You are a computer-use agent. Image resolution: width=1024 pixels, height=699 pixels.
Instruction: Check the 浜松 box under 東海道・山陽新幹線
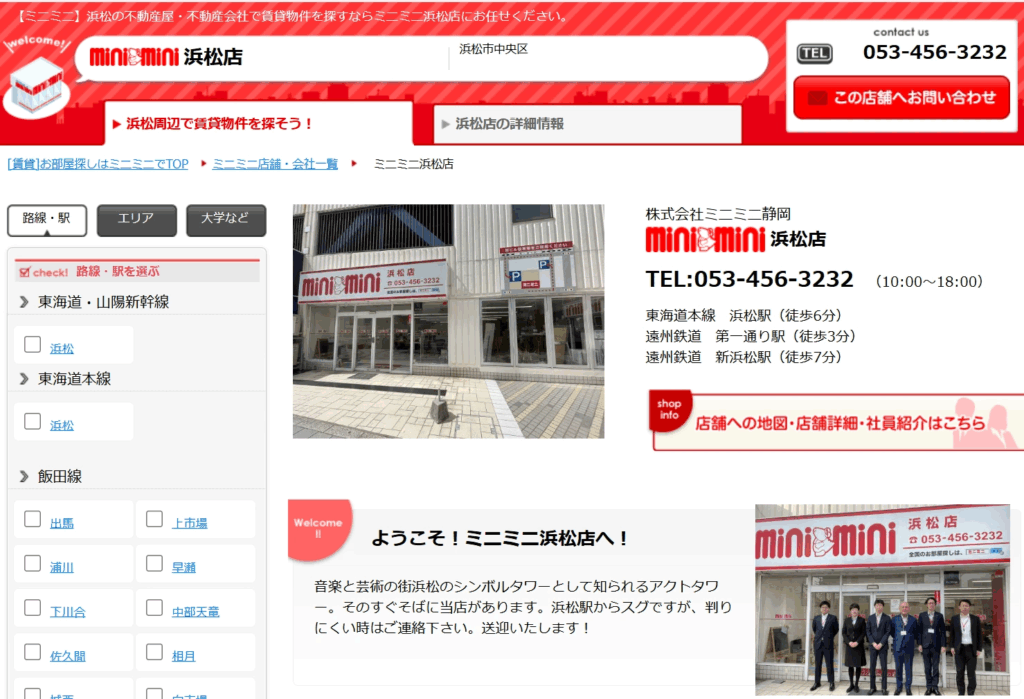33,345
